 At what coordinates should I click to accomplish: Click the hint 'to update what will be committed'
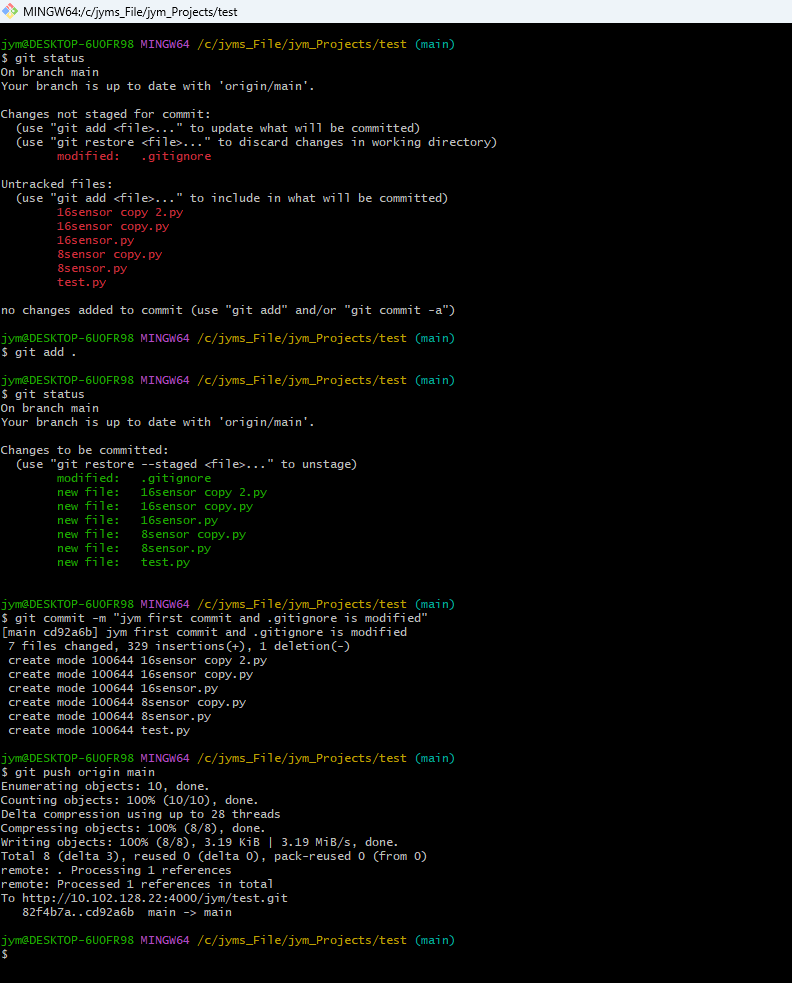click(x=305, y=128)
